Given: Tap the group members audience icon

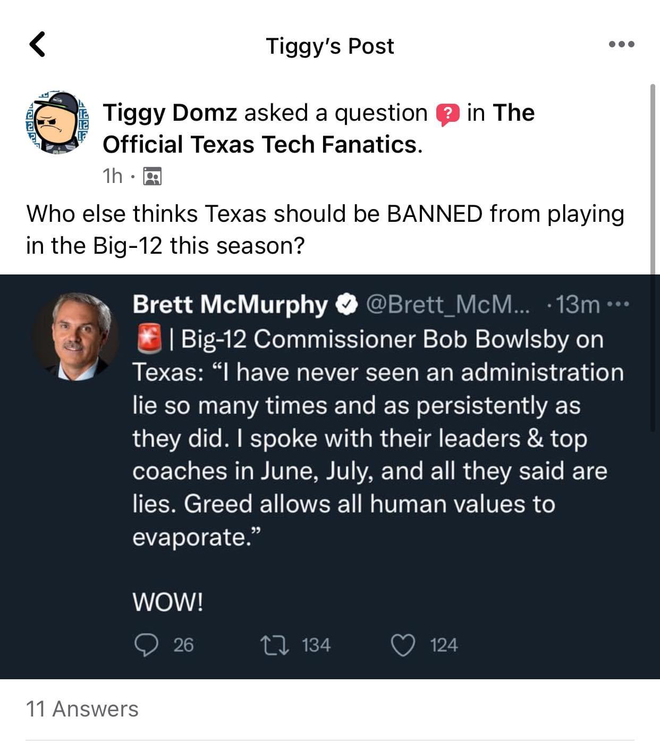Looking at the screenshot, I should [x=153, y=176].
